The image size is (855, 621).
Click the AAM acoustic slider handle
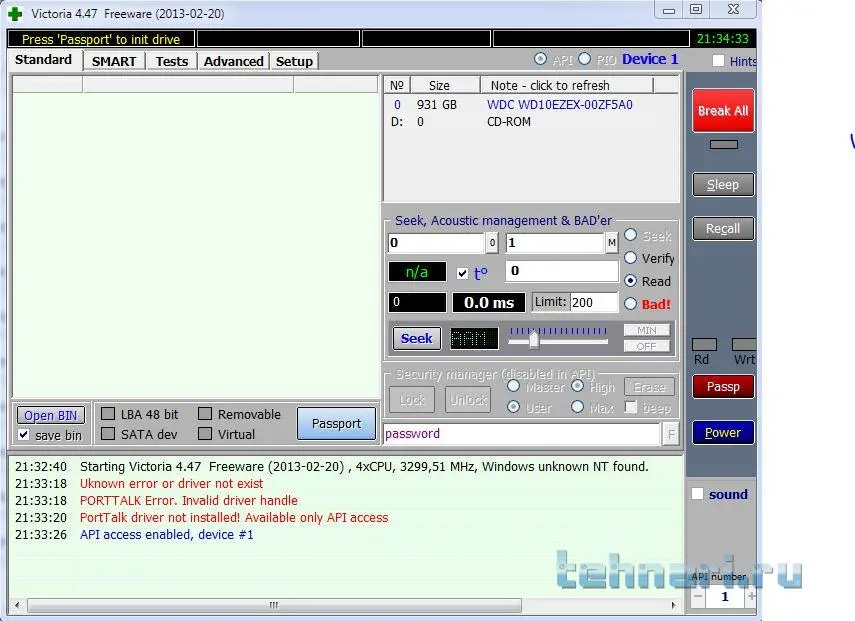534,340
